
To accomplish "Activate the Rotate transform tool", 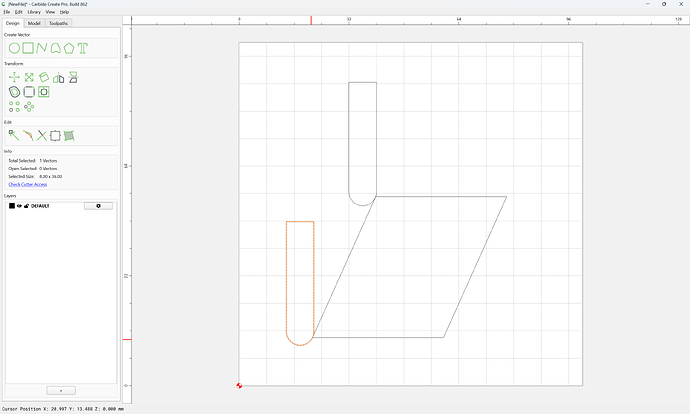I will click(x=44, y=77).
